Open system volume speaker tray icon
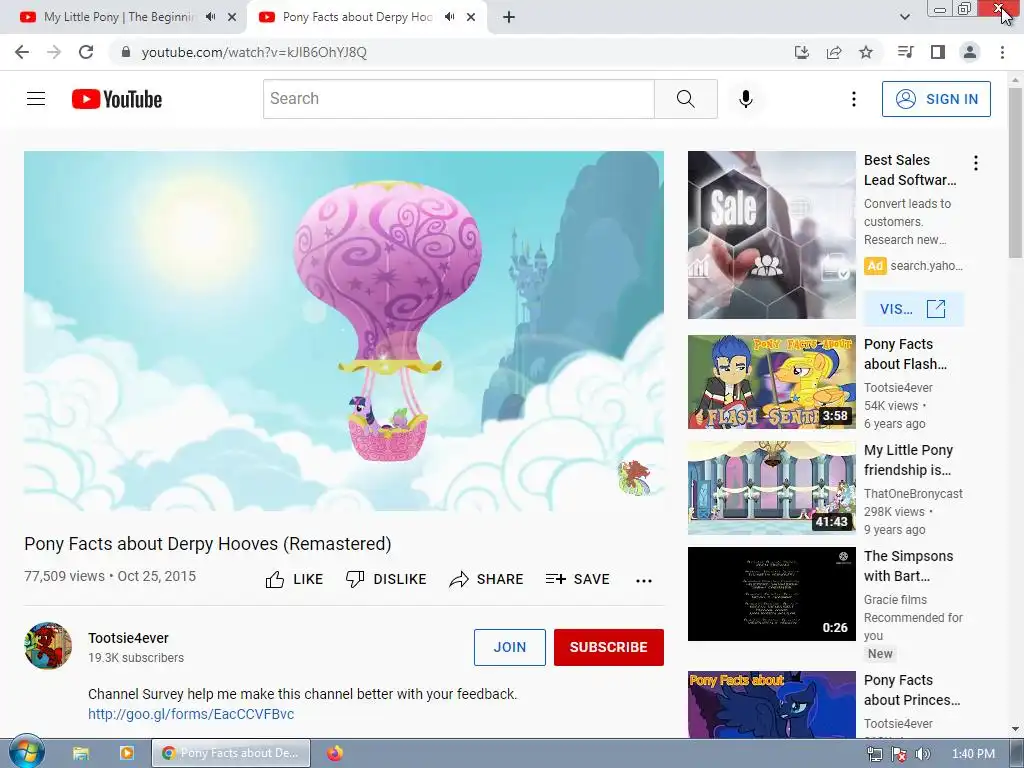Image resolution: width=1024 pixels, height=768 pixels. pyautogui.click(x=923, y=754)
